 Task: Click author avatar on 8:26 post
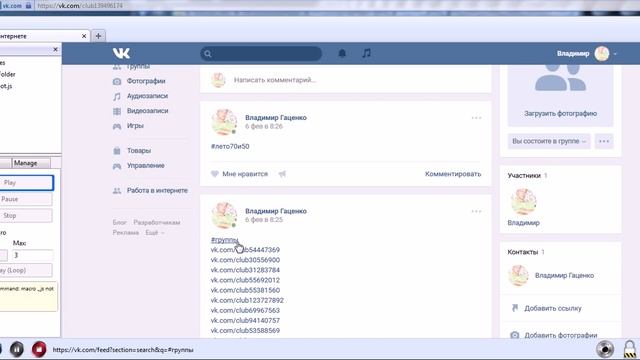(224, 122)
